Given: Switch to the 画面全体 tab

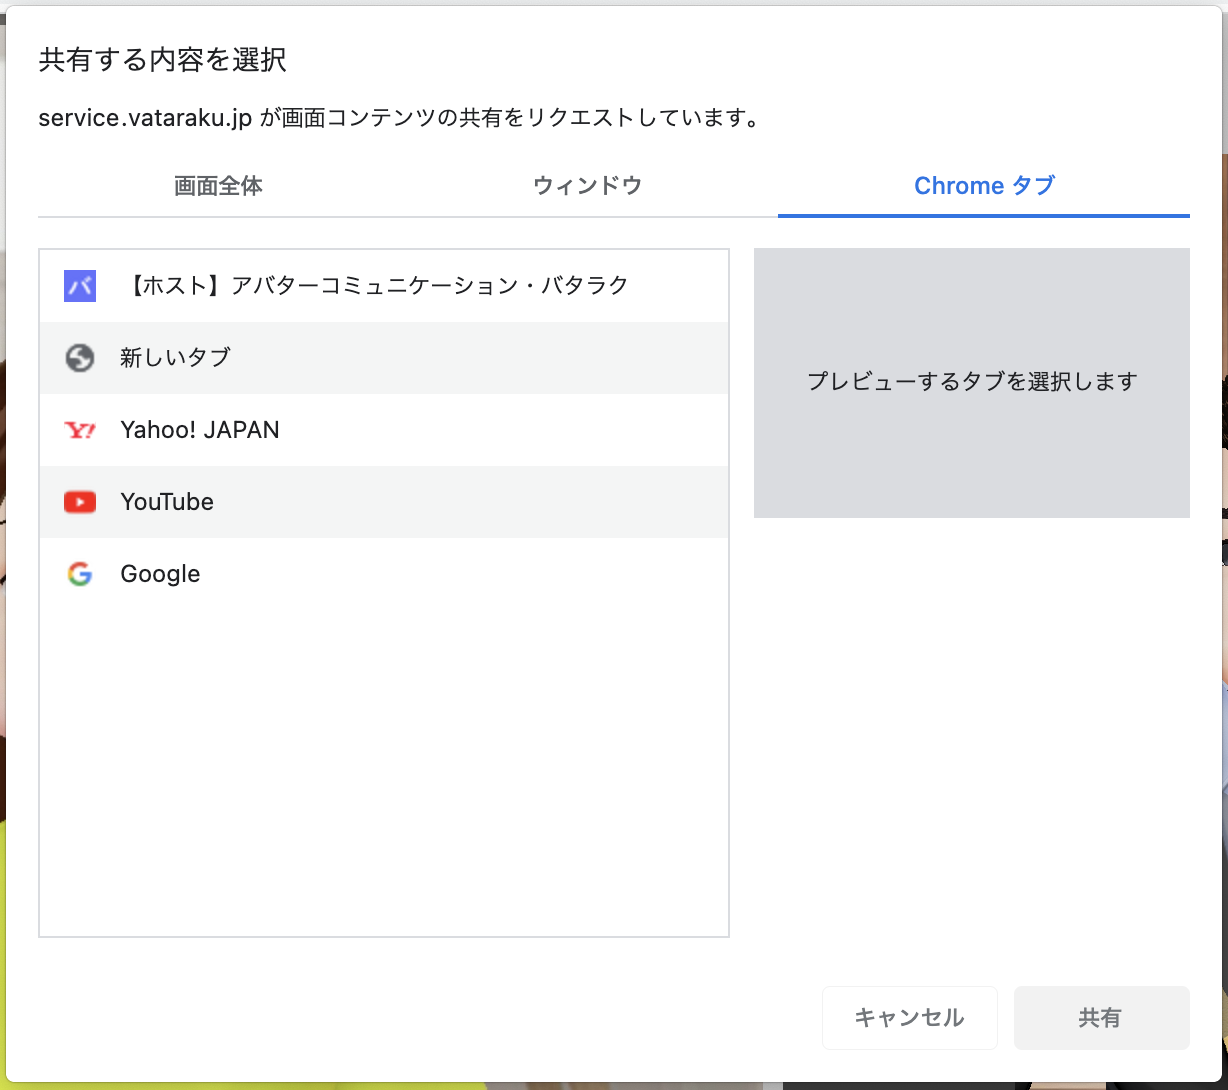Looking at the screenshot, I should tap(218, 186).
